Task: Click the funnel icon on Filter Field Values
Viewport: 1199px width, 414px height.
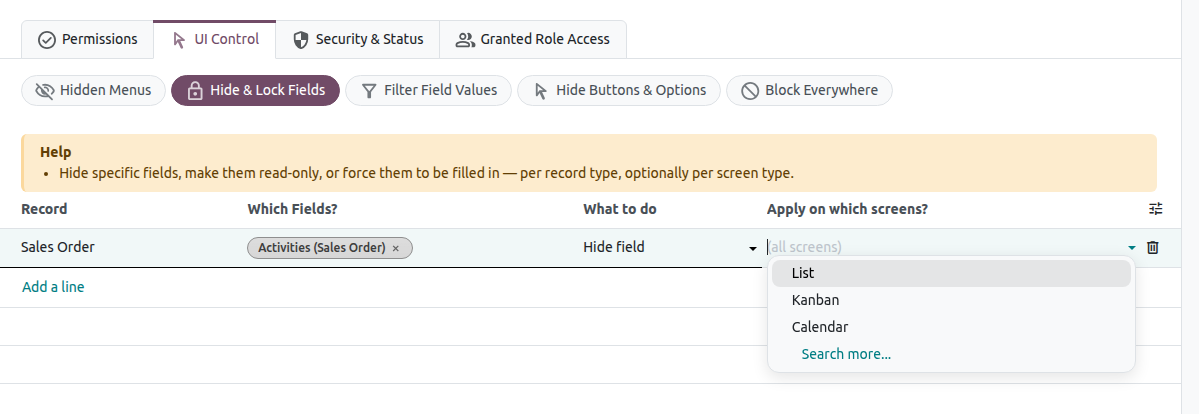Action: (x=369, y=91)
